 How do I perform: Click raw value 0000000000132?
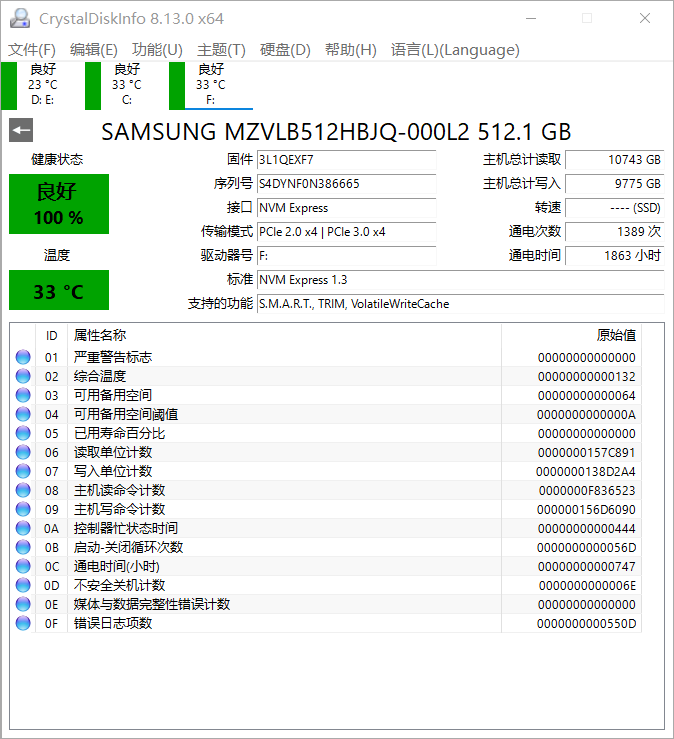[x=586, y=377]
